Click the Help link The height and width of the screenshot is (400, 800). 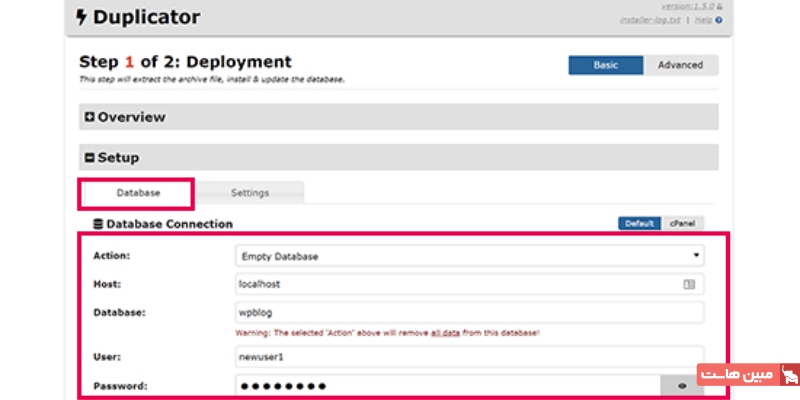click(x=704, y=19)
